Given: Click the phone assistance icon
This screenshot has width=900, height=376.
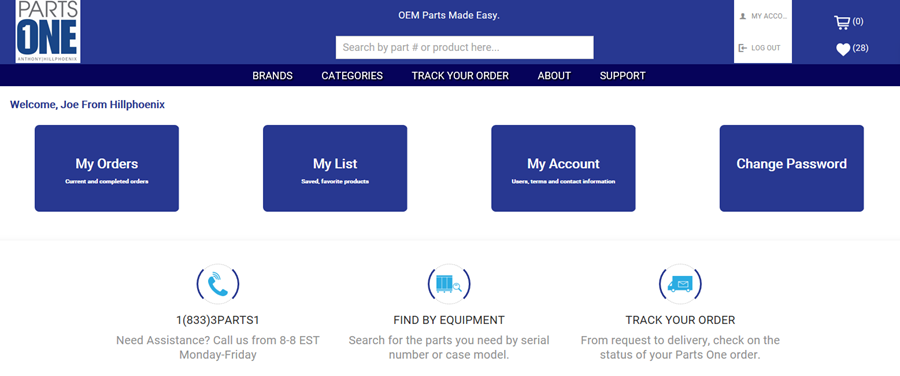Looking at the screenshot, I should pyautogui.click(x=218, y=284).
